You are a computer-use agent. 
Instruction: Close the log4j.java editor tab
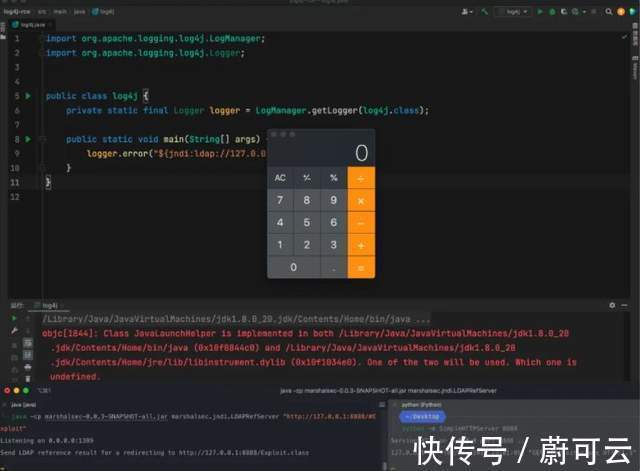pos(50,25)
